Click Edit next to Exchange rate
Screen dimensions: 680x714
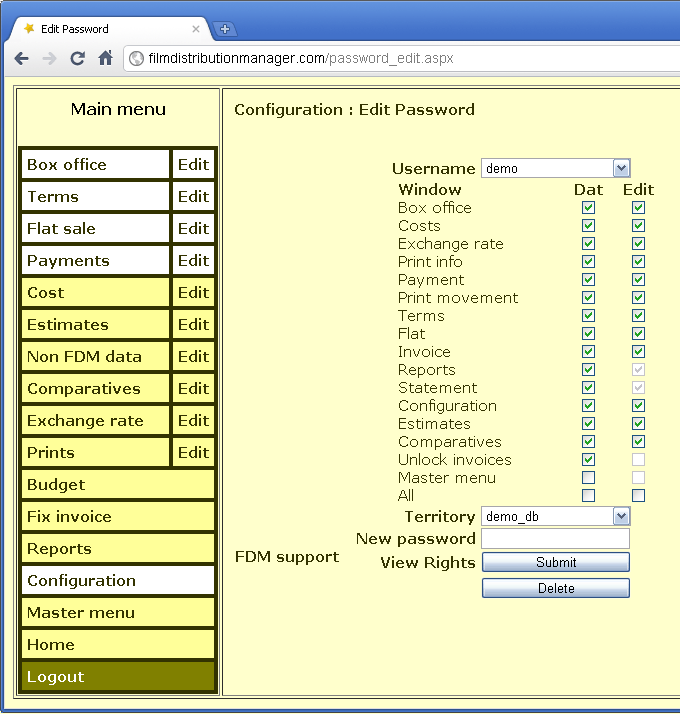pyautogui.click(x=193, y=421)
